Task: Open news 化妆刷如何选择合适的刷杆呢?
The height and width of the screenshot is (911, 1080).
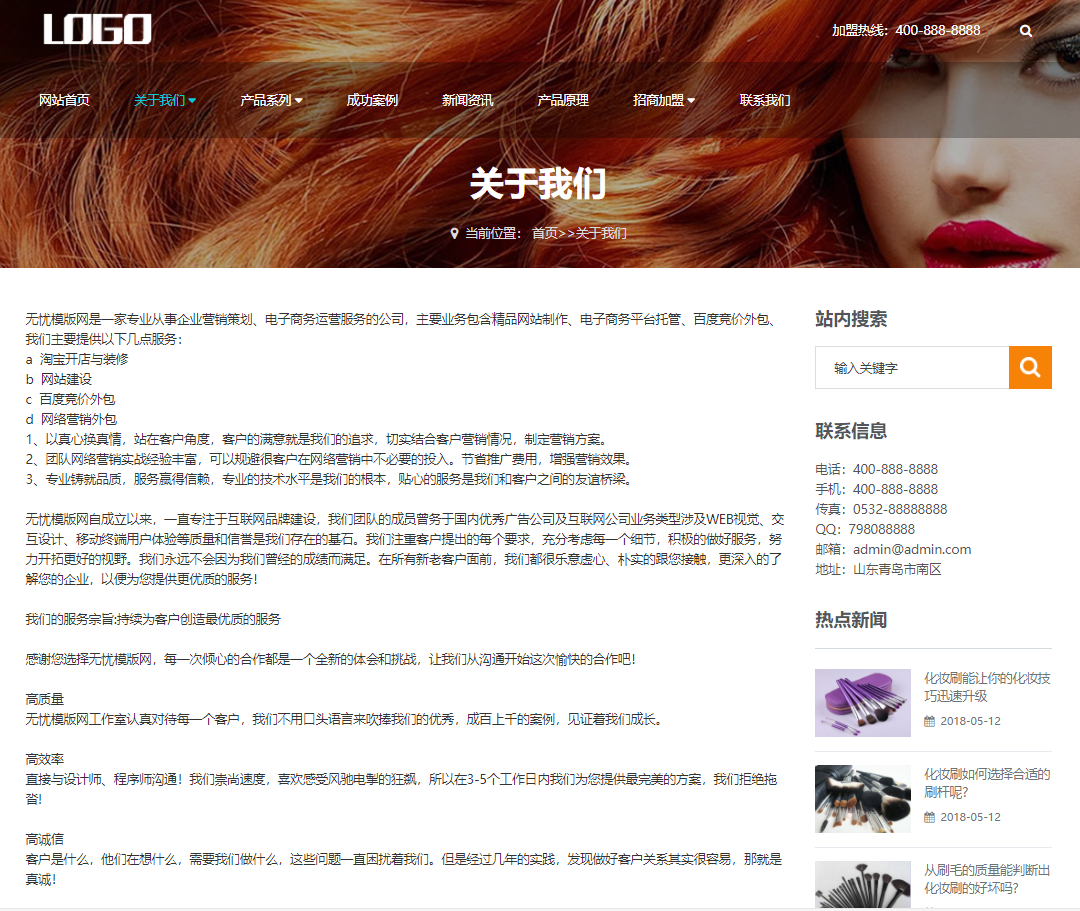Action: (987, 783)
